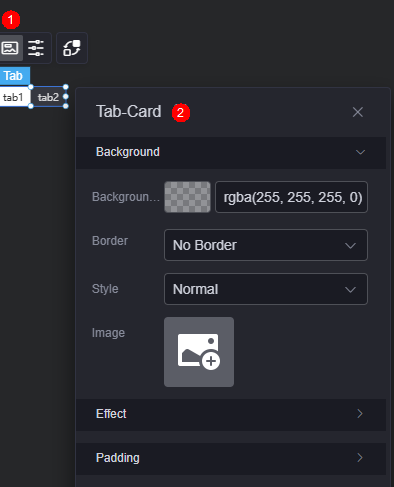394x487 pixels.
Task: Click the Background section header chevron
Action: click(x=360, y=152)
